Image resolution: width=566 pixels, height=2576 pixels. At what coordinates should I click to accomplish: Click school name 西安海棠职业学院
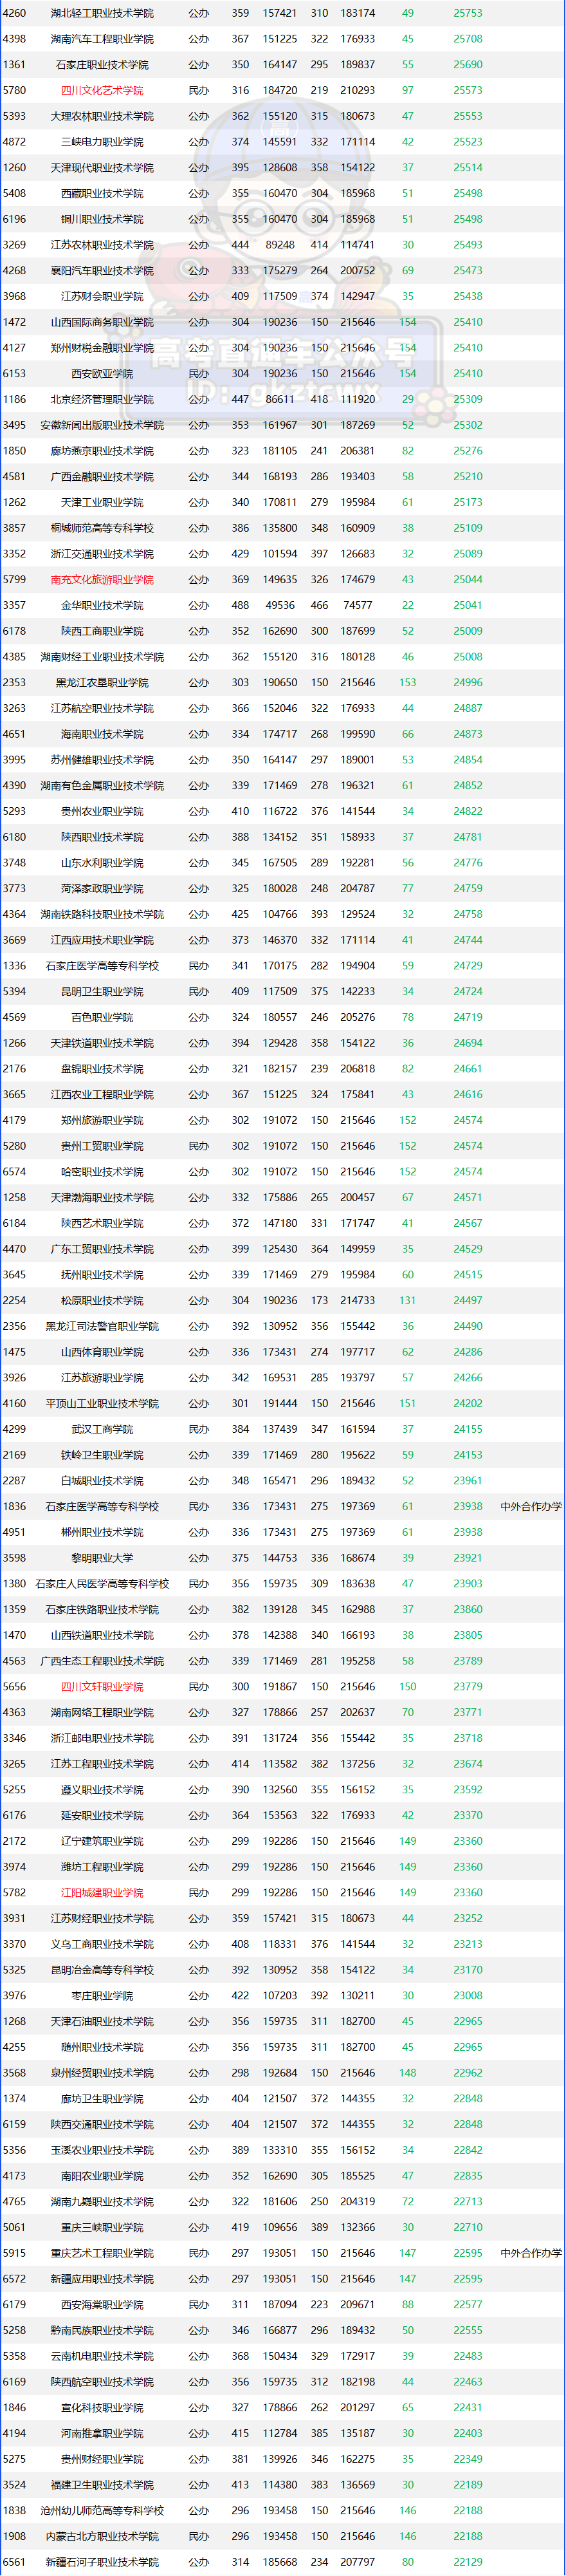coord(102,2305)
